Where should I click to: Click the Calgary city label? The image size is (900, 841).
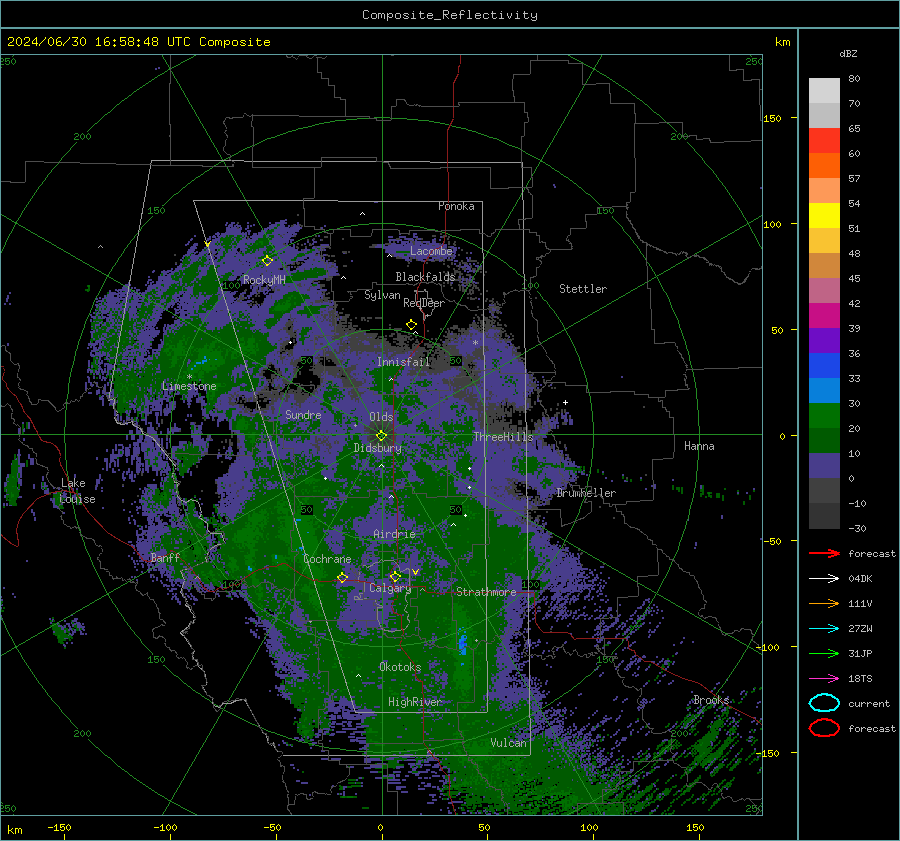pos(390,588)
